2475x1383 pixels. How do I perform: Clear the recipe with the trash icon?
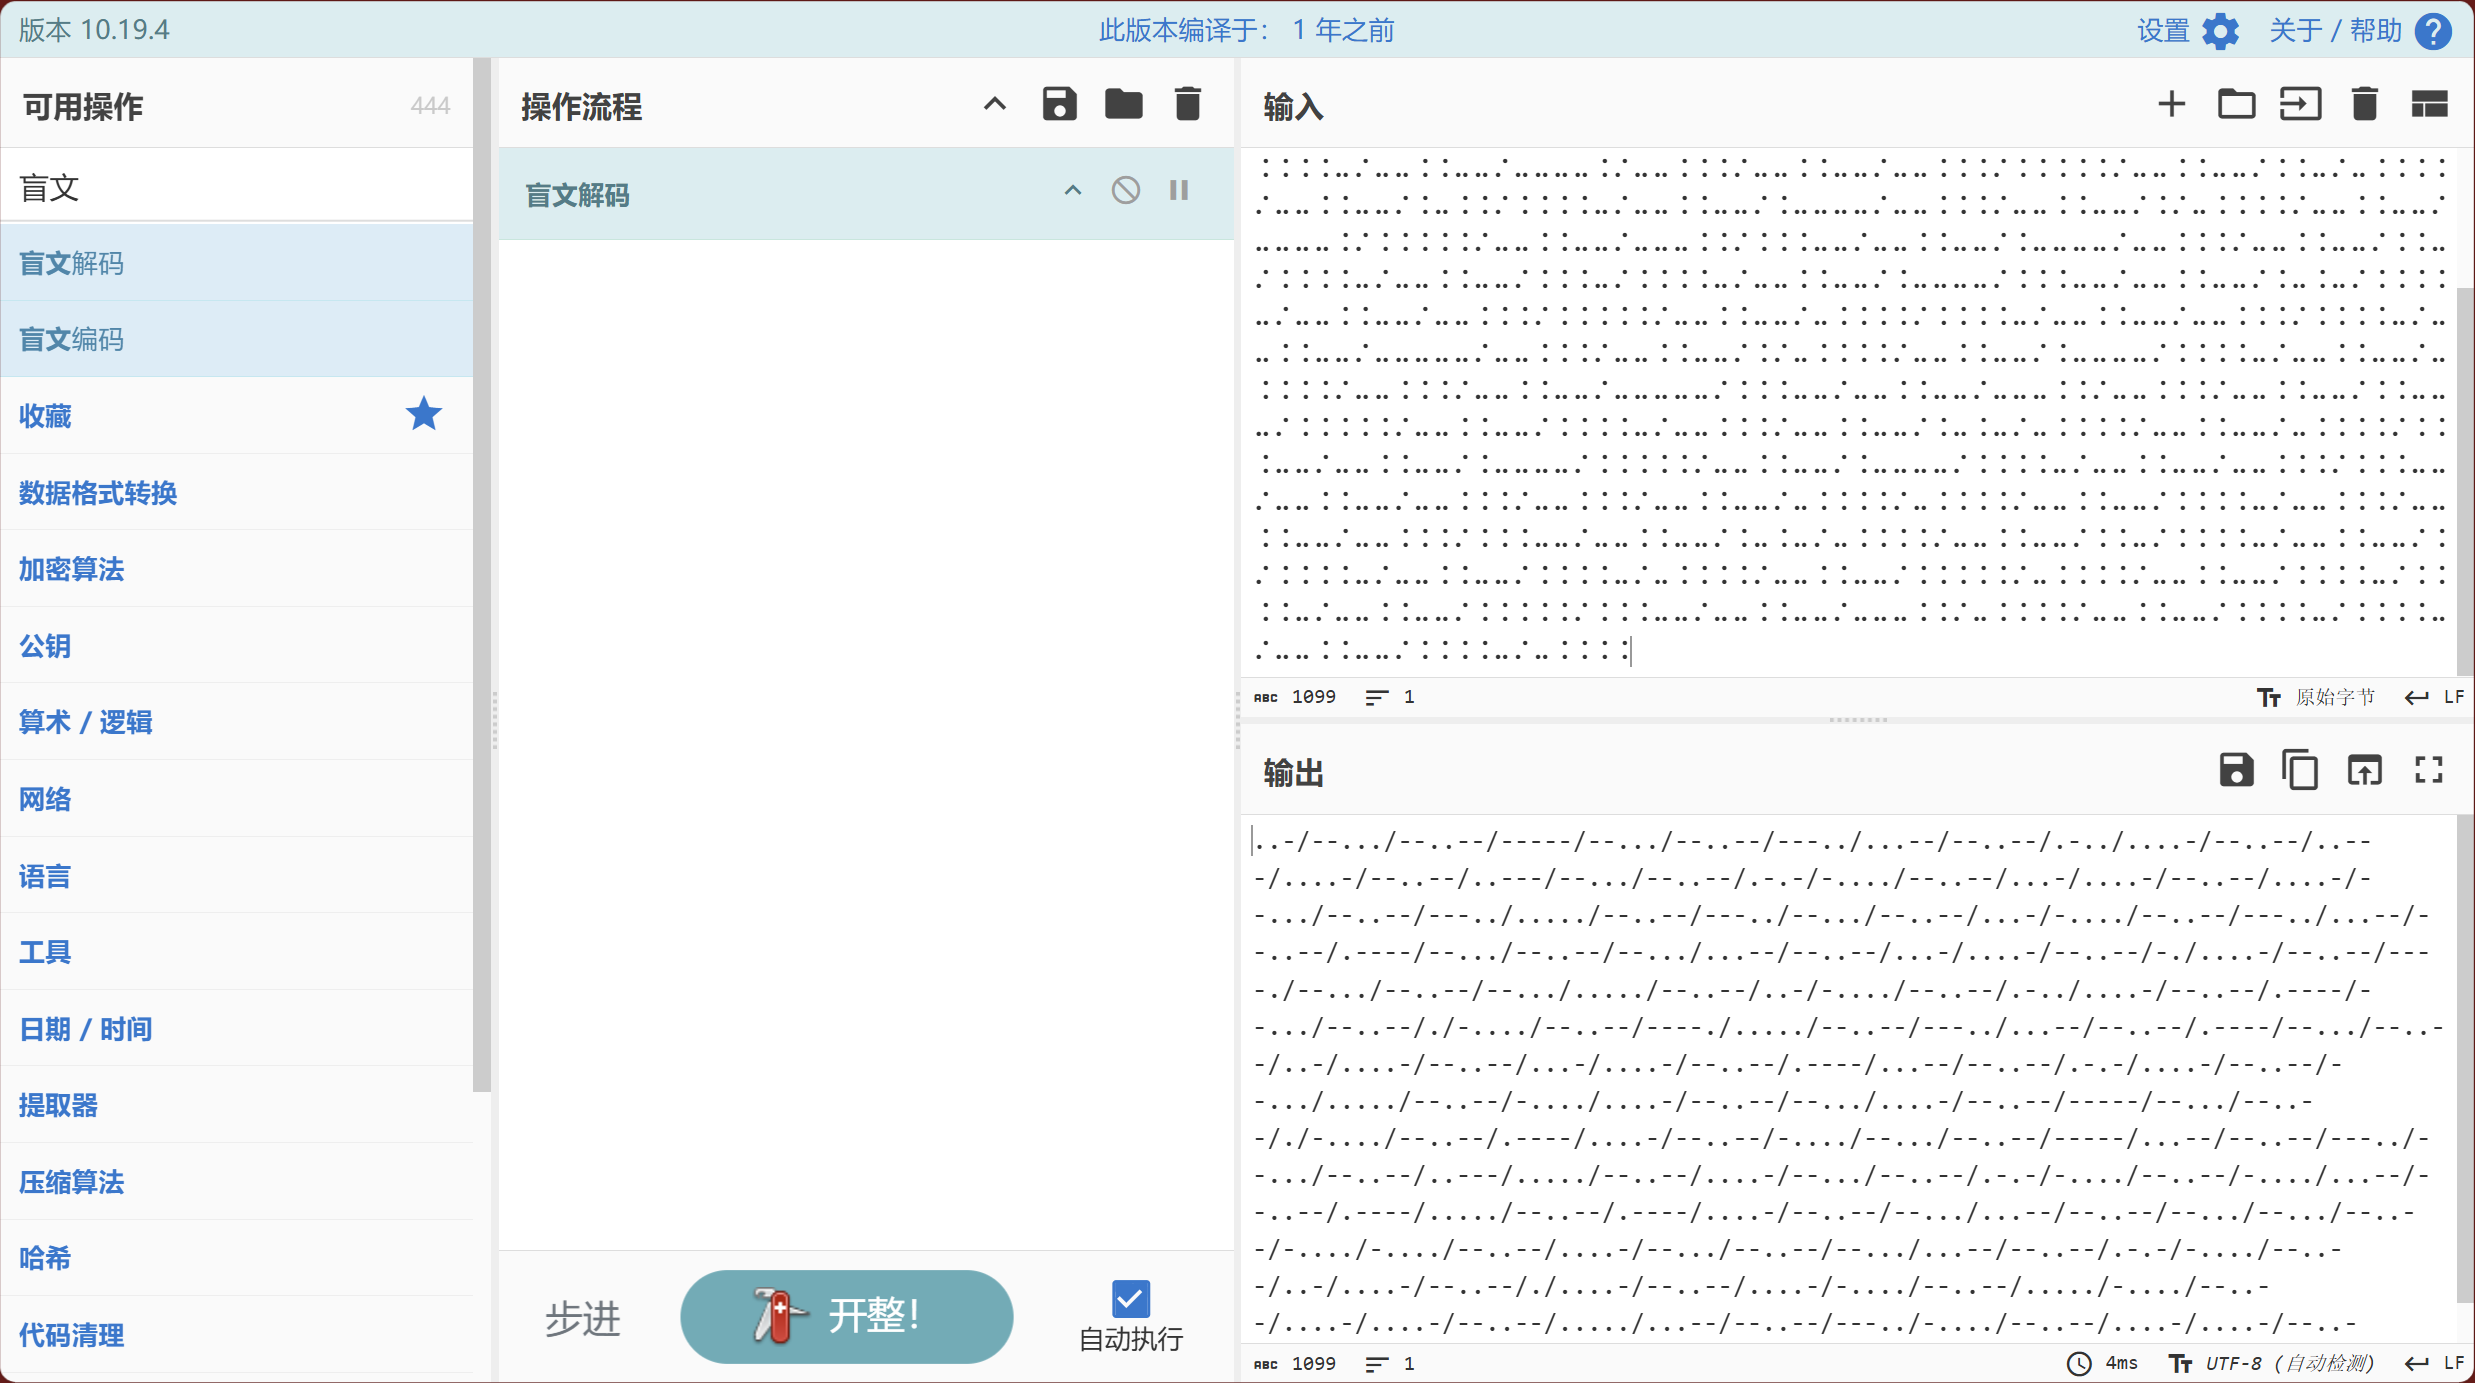[x=1187, y=104]
